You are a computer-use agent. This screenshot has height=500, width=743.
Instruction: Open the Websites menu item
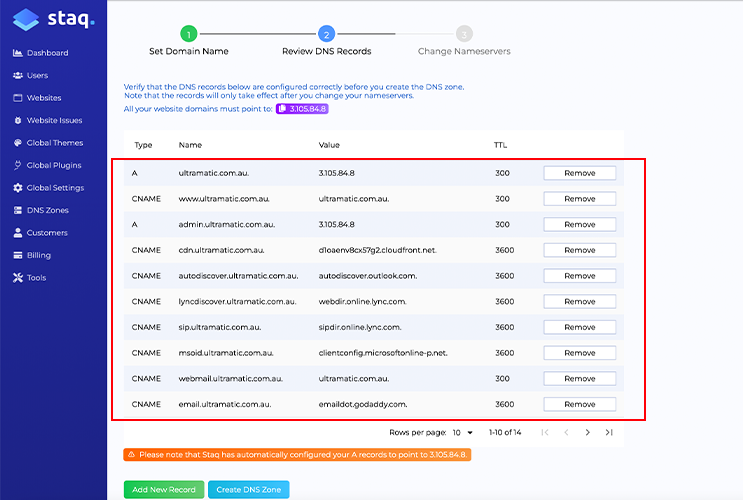pyautogui.click(x=44, y=98)
